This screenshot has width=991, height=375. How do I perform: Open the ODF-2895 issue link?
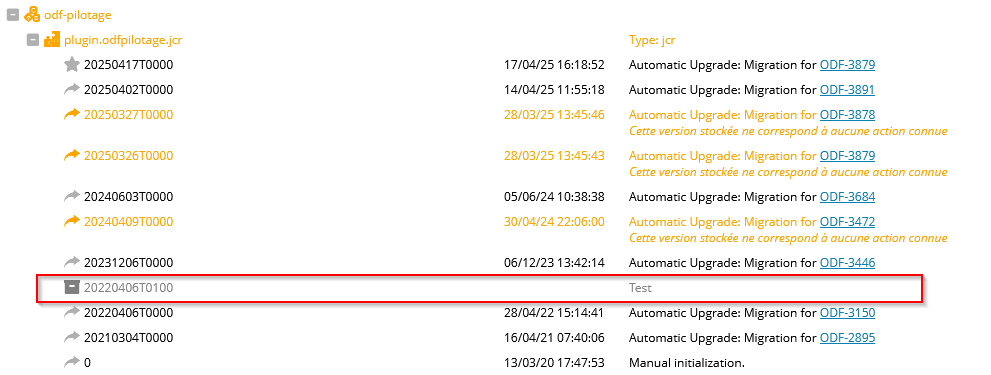coord(847,338)
